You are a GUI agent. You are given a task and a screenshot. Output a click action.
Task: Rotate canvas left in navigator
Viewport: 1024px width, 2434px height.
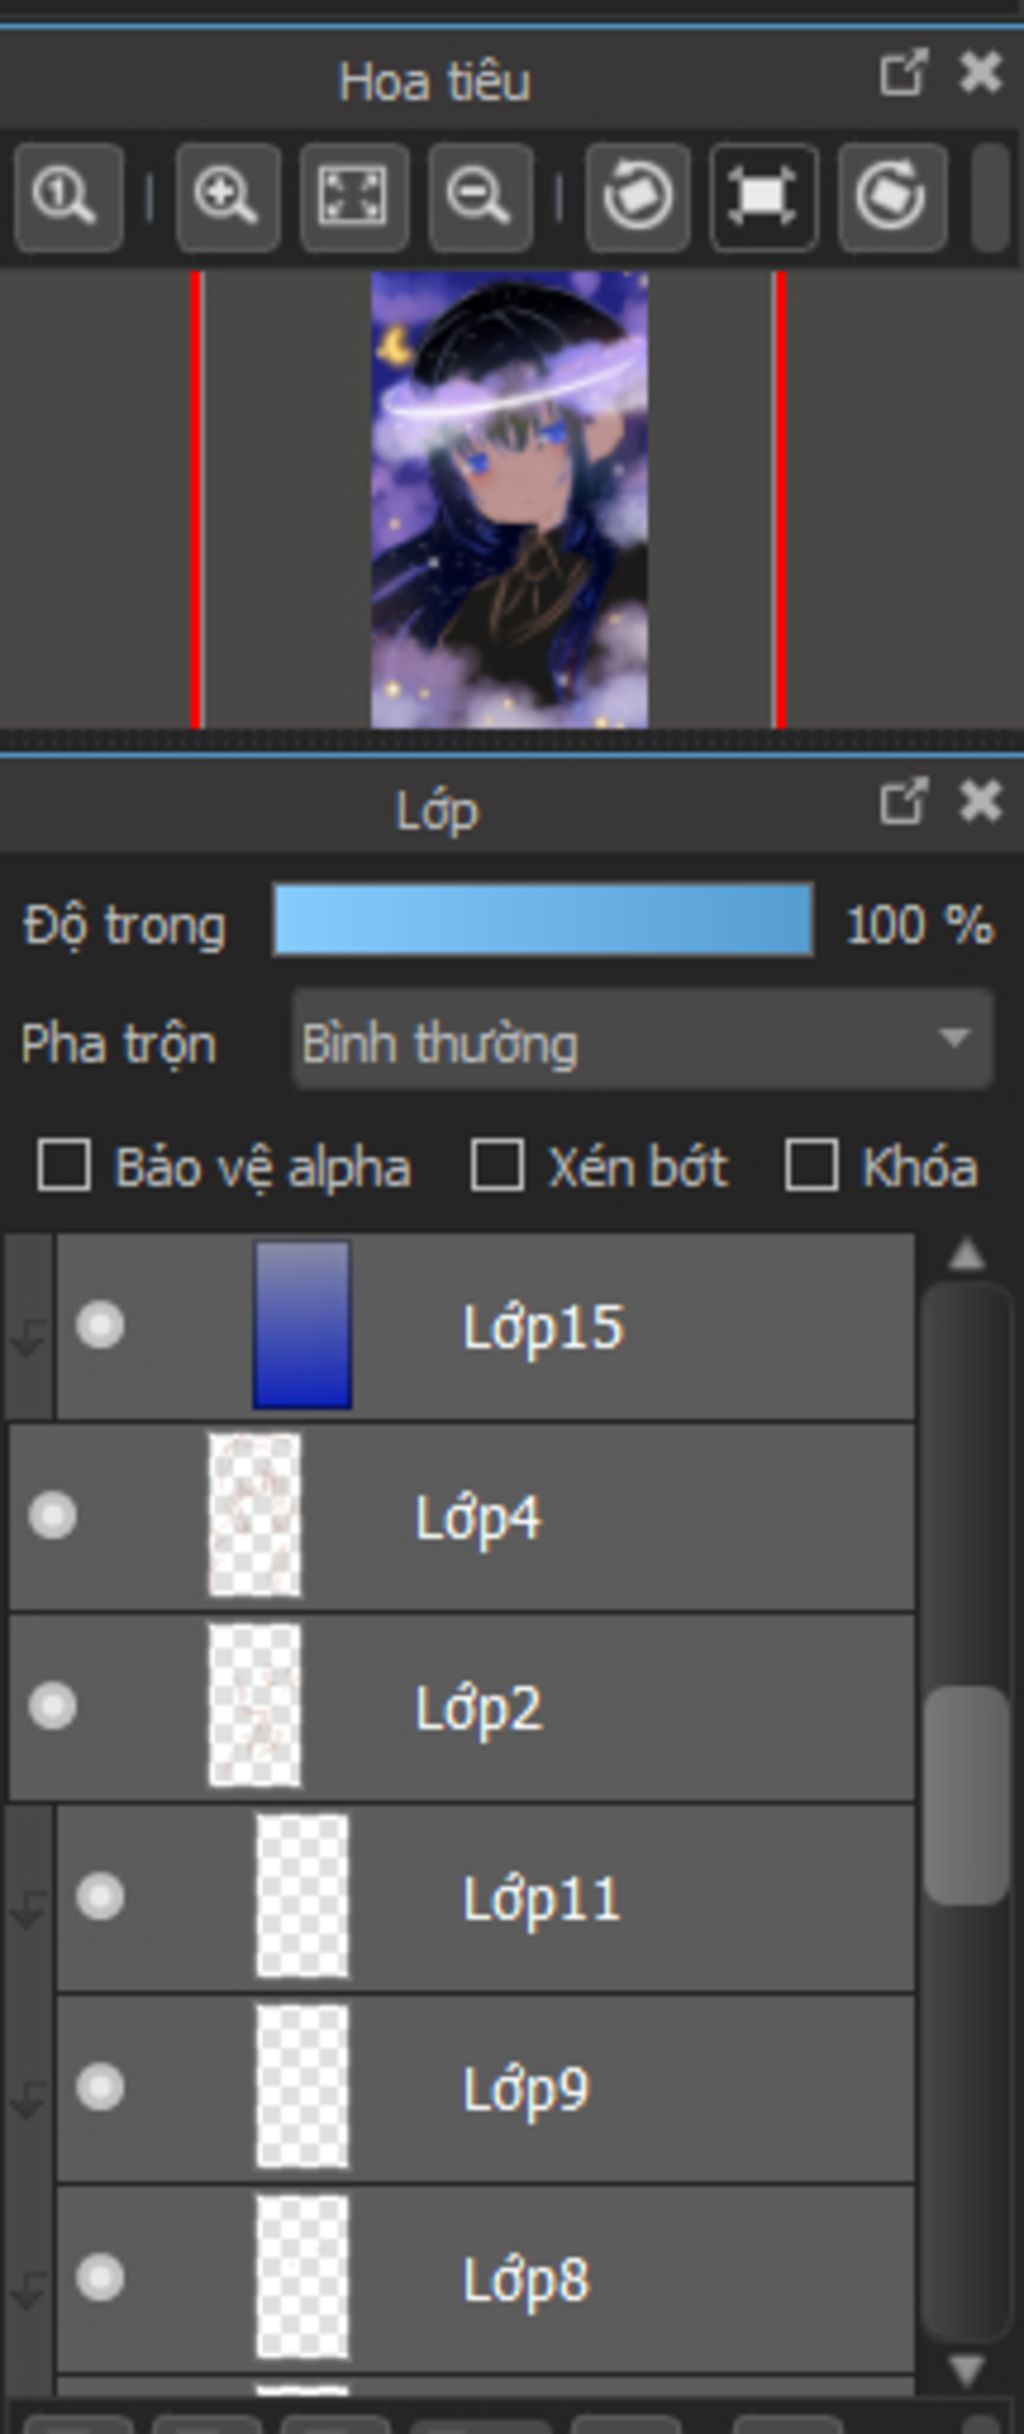coord(638,197)
